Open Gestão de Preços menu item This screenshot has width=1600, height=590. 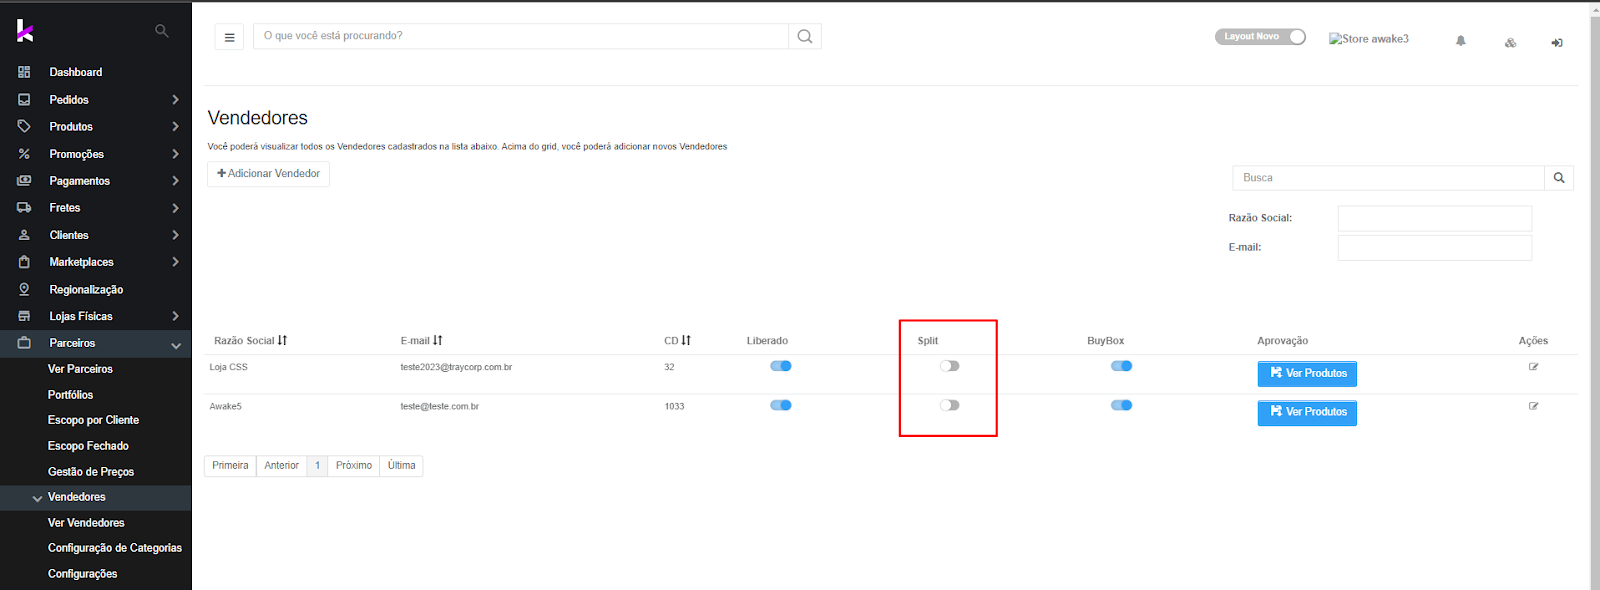[91, 472]
